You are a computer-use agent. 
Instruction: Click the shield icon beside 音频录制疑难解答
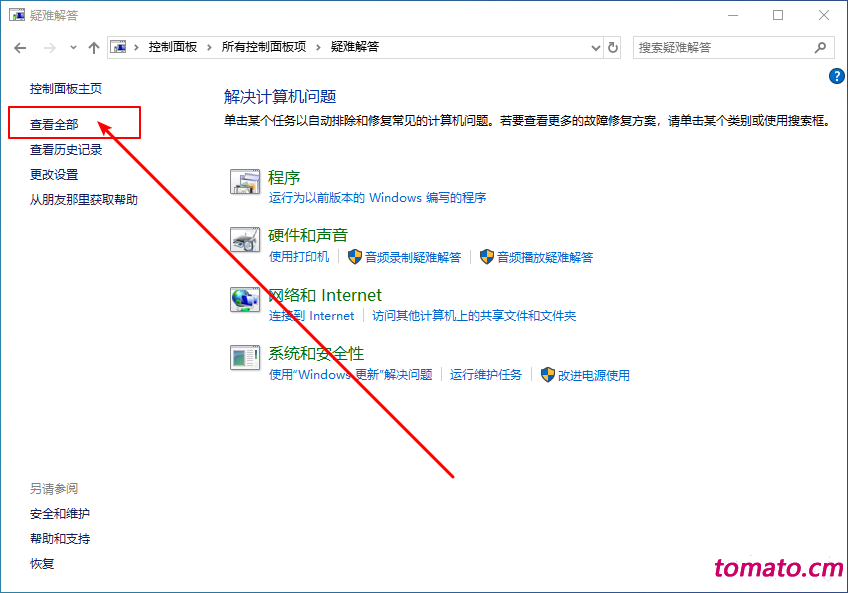(x=355, y=256)
